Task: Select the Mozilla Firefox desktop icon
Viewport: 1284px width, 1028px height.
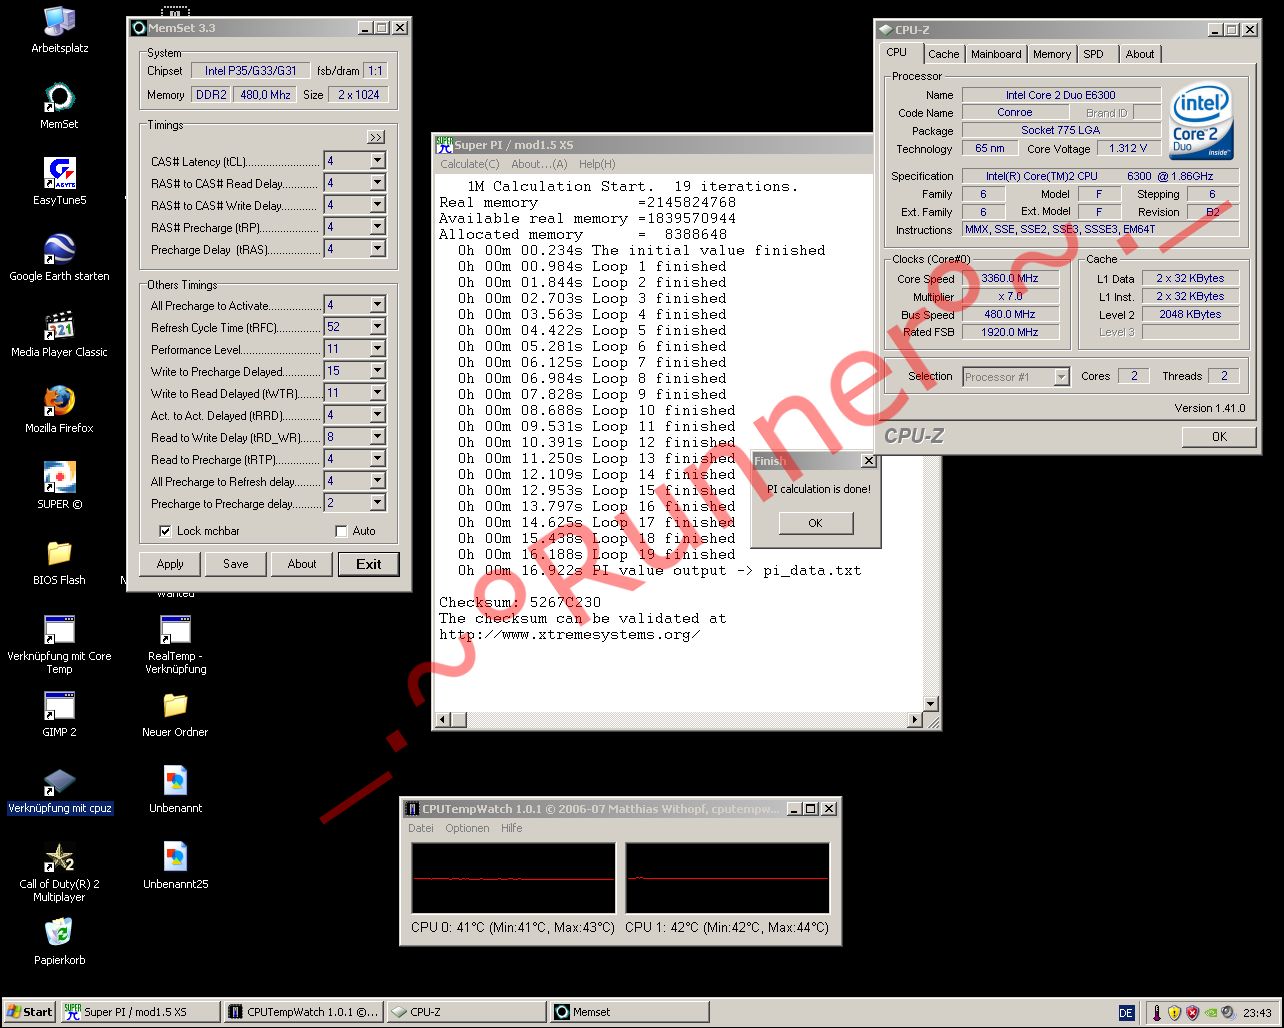Action: click(x=59, y=410)
